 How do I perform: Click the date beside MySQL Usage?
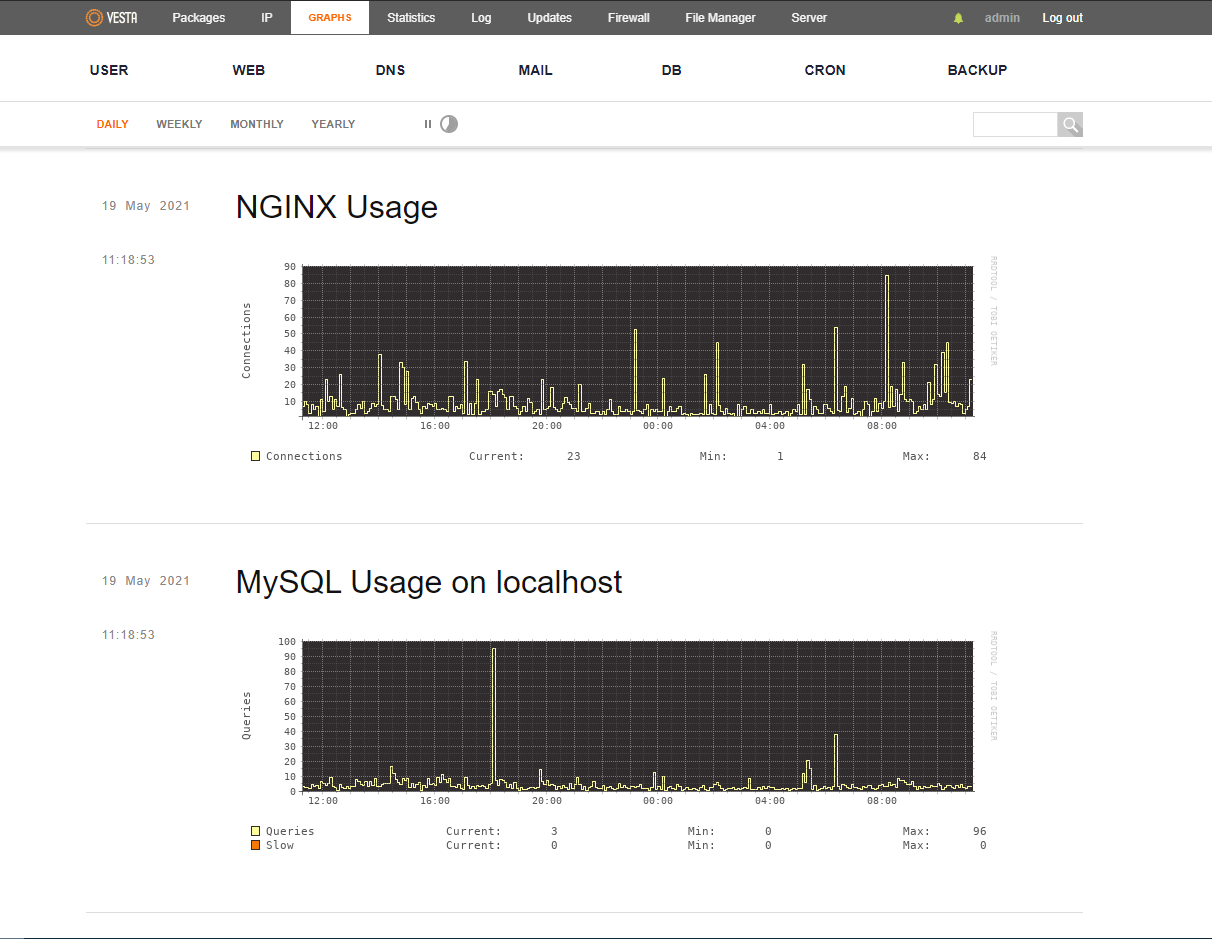pyautogui.click(x=146, y=581)
